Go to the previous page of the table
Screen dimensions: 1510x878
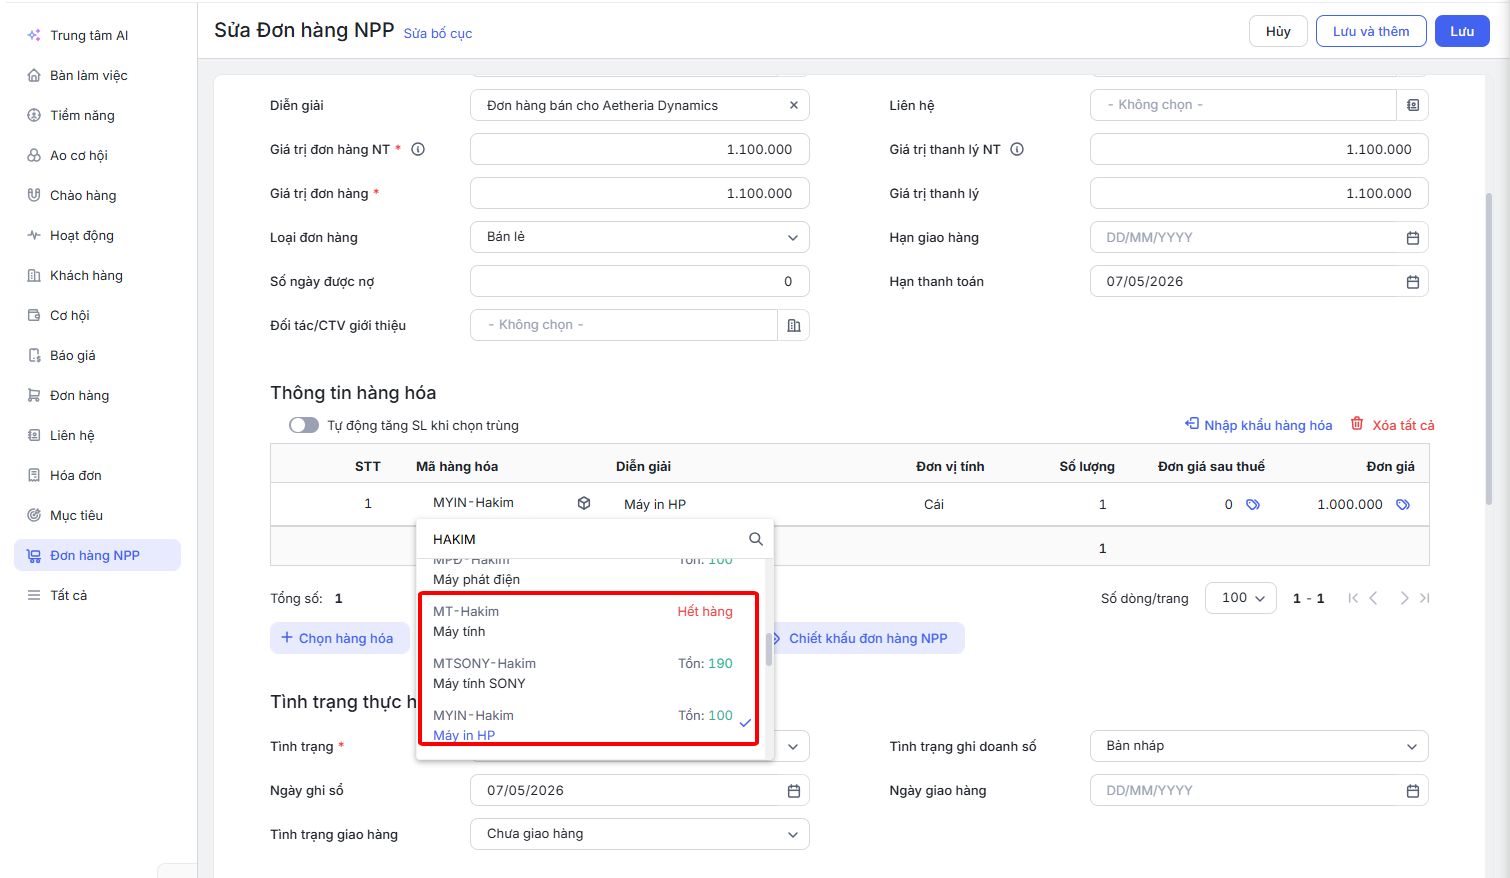1374,598
